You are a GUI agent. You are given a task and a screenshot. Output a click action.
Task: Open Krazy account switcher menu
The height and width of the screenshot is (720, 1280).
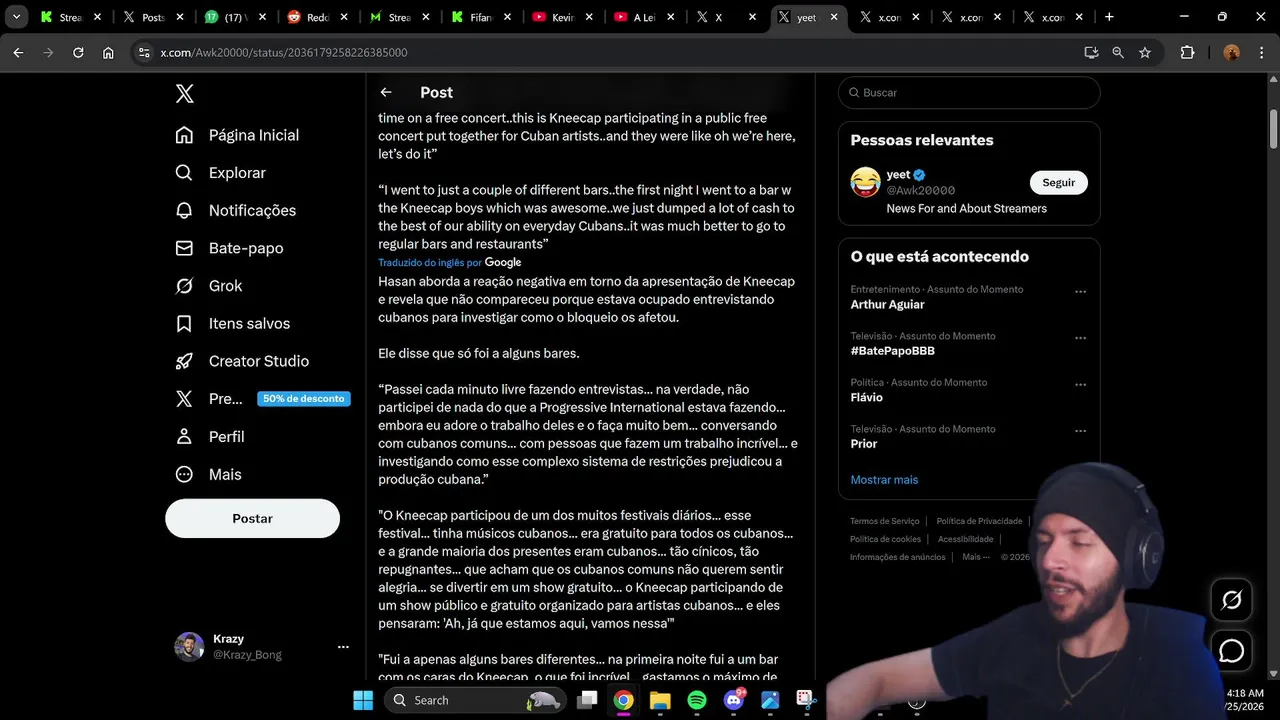(x=343, y=647)
